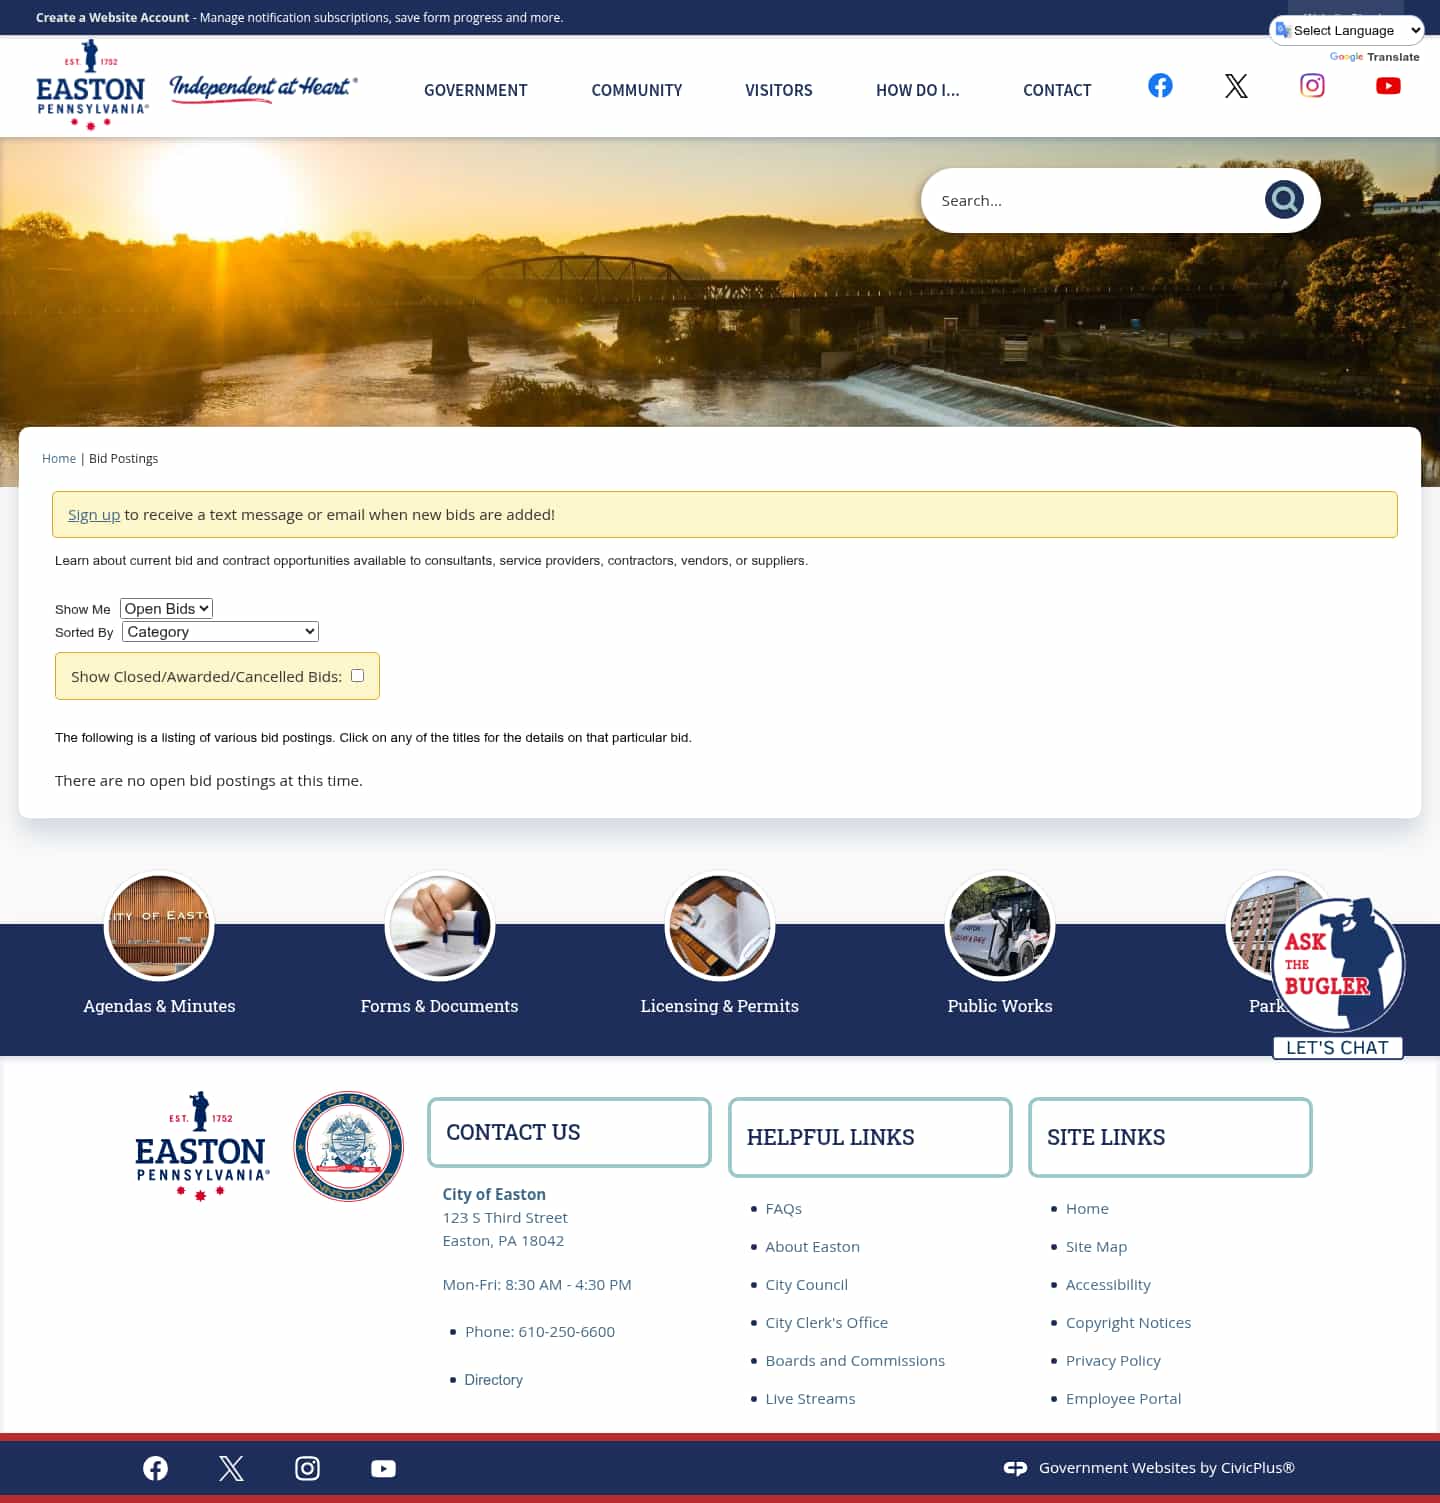Click the Public Works steamroller icon
1440x1503 pixels.
[1000, 925]
